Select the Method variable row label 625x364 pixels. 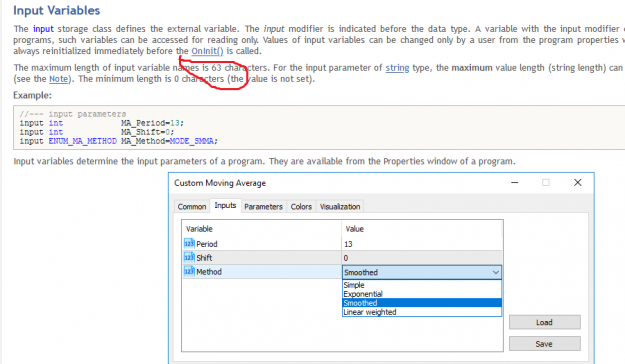pos(209,272)
